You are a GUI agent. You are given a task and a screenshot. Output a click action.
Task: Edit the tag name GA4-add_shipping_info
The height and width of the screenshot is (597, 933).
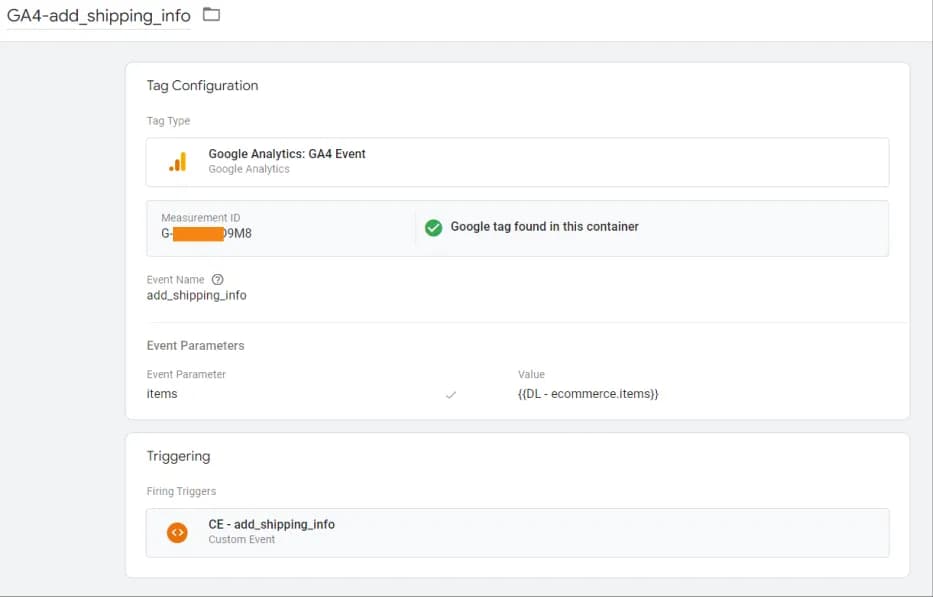pos(99,15)
